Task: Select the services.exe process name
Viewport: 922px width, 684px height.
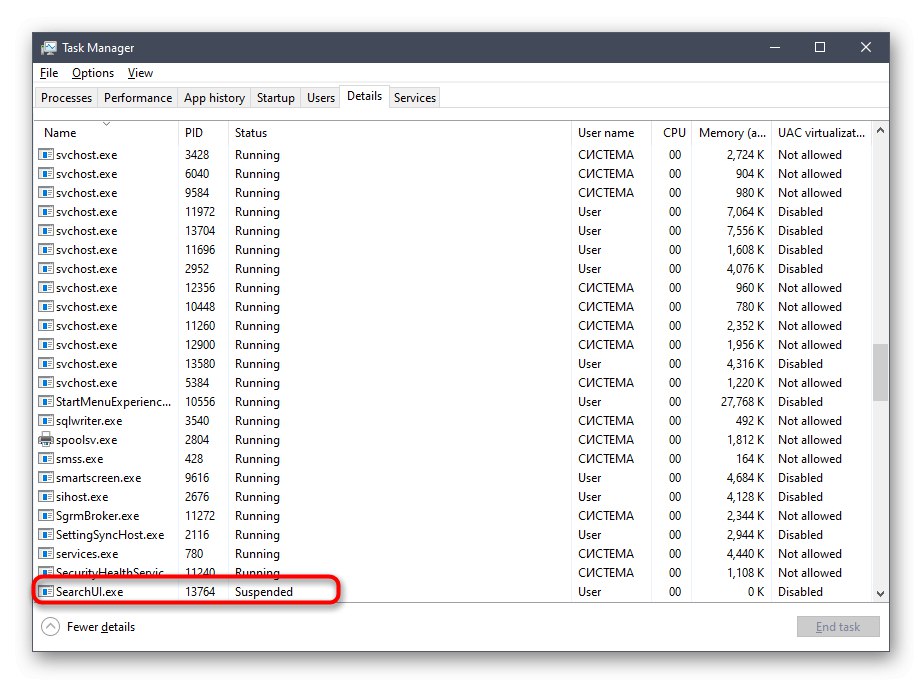Action: pyautogui.click(x=87, y=554)
